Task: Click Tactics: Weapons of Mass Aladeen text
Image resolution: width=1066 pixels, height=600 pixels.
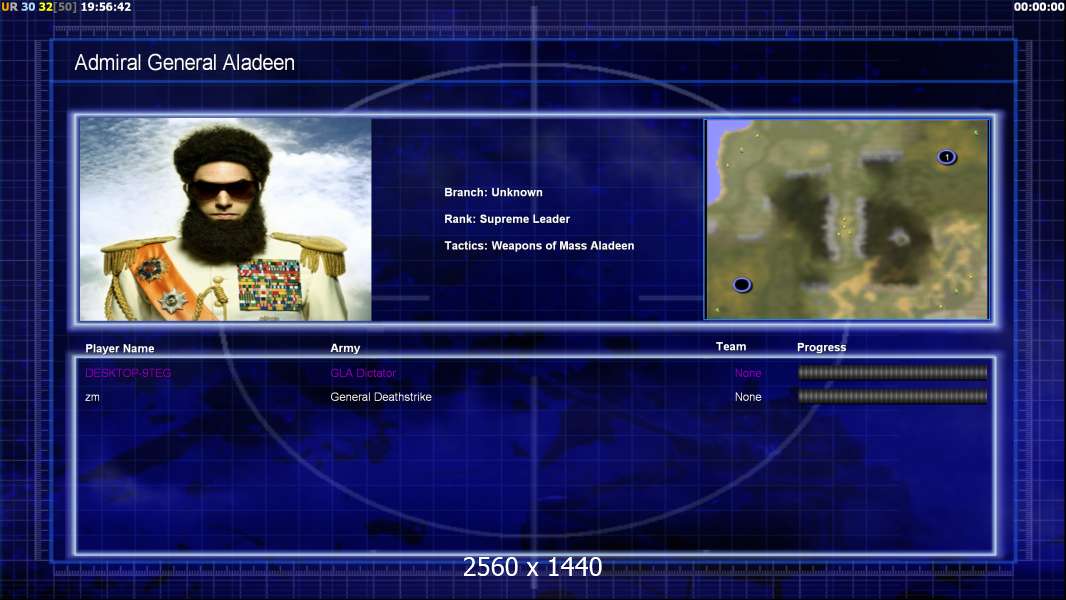Action: (x=538, y=245)
